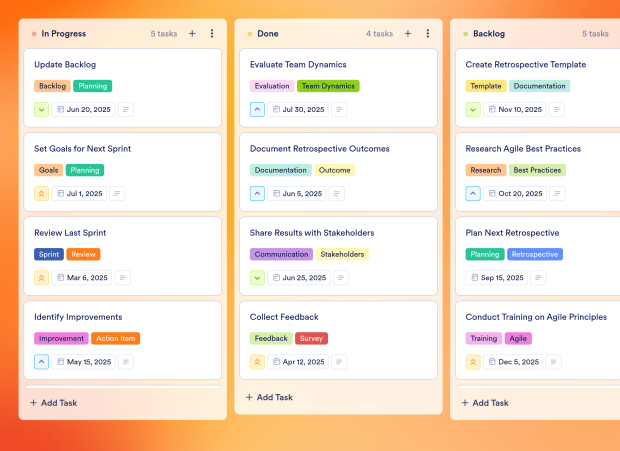The width and height of the screenshot is (620, 451).
Task: Change priority on Evaluate Team Dynamics card
Action: tap(258, 109)
